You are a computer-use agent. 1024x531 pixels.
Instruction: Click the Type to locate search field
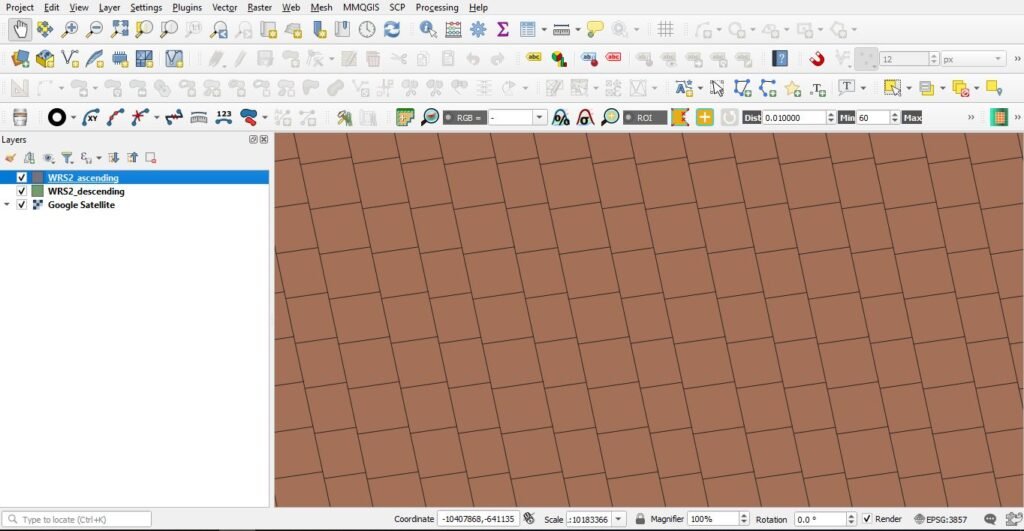coord(82,519)
